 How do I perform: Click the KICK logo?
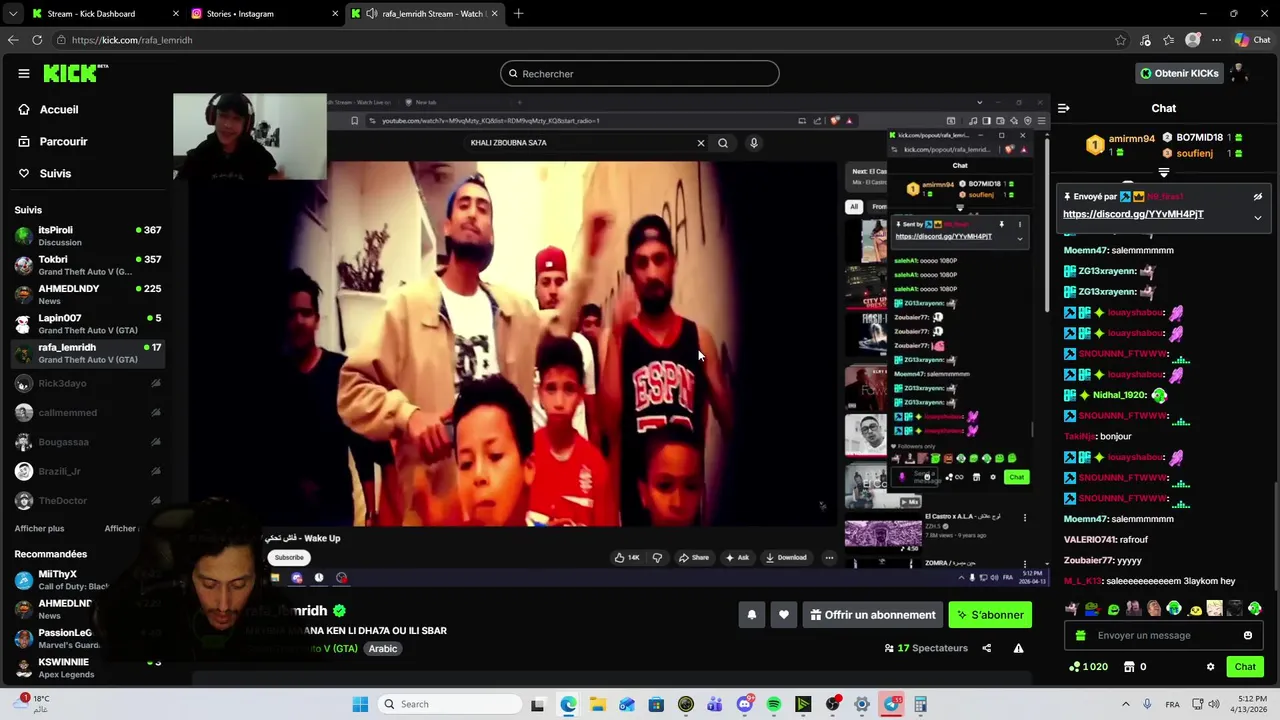click(75, 73)
